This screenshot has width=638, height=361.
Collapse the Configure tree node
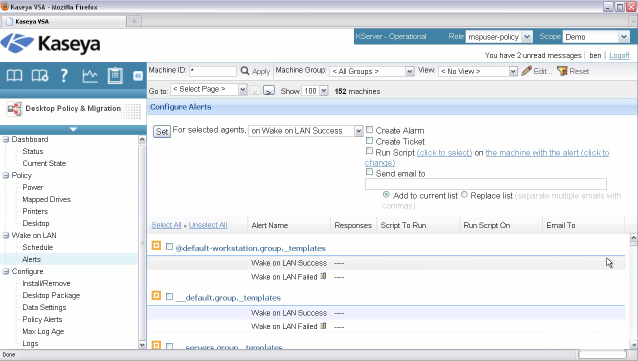tap(6, 271)
